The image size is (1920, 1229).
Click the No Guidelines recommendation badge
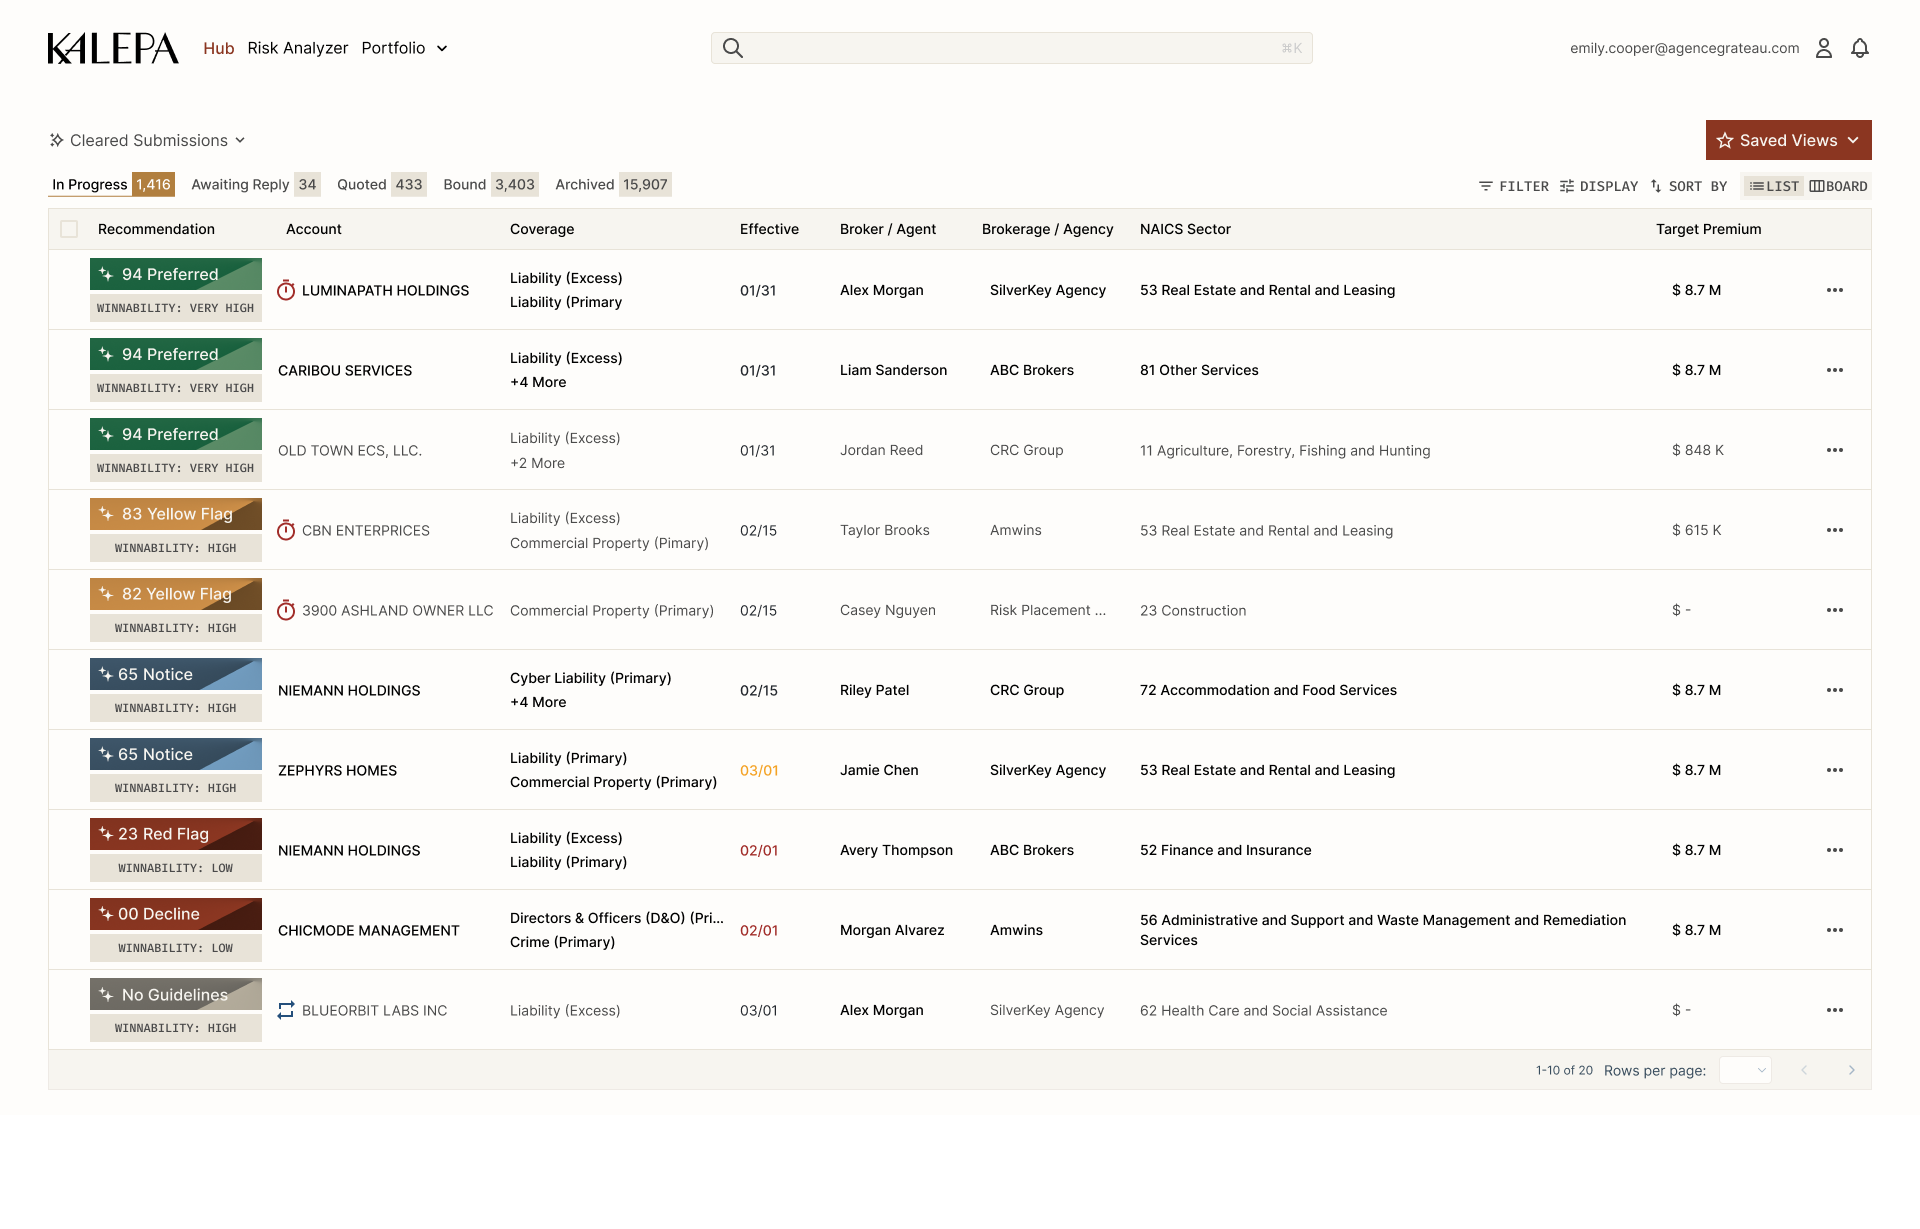176,994
